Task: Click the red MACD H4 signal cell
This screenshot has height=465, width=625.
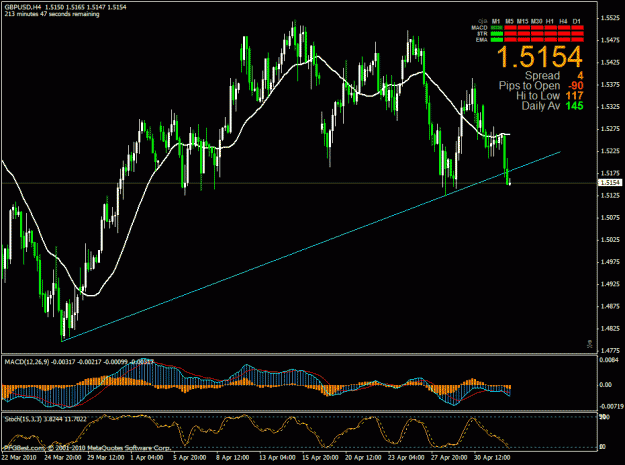Action: pyautogui.click(x=564, y=27)
